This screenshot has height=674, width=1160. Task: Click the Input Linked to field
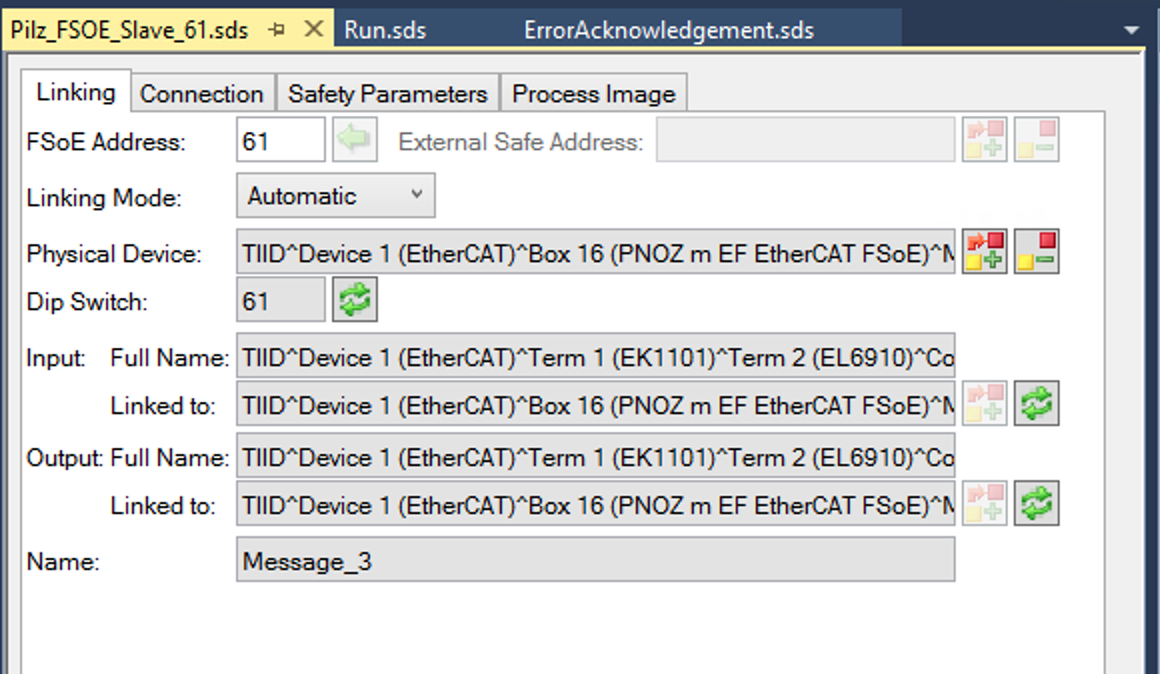point(596,403)
